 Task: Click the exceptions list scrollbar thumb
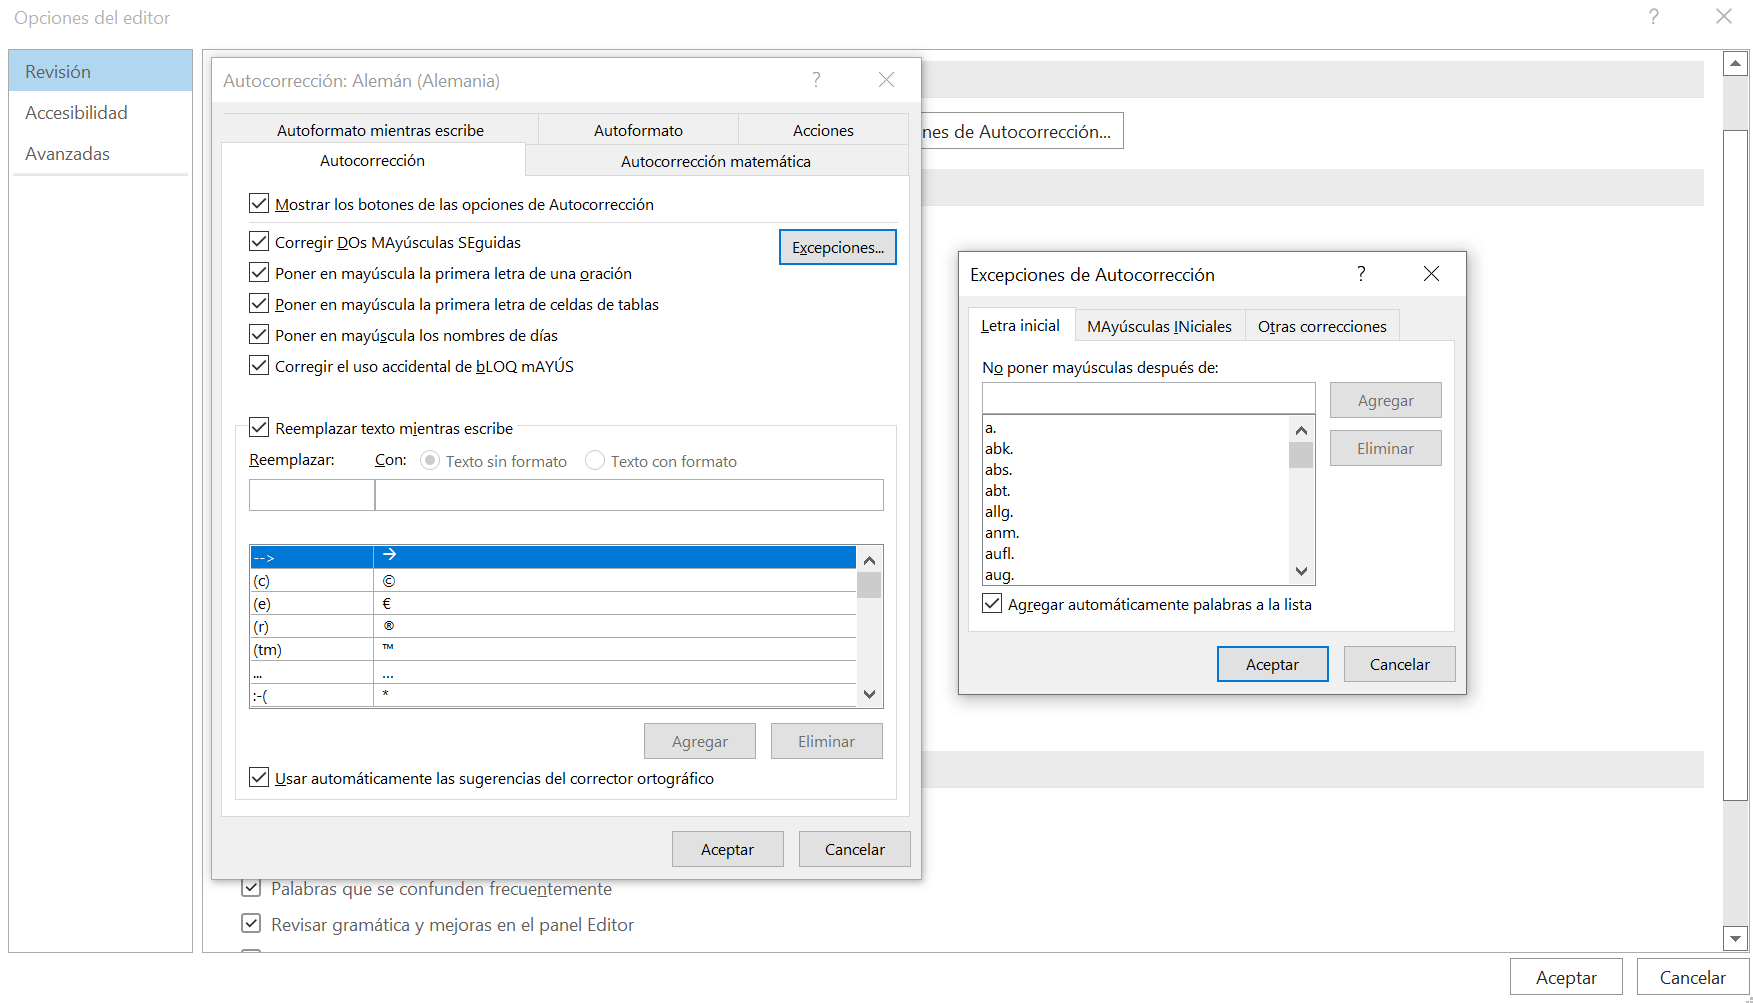(x=1301, y=455)
